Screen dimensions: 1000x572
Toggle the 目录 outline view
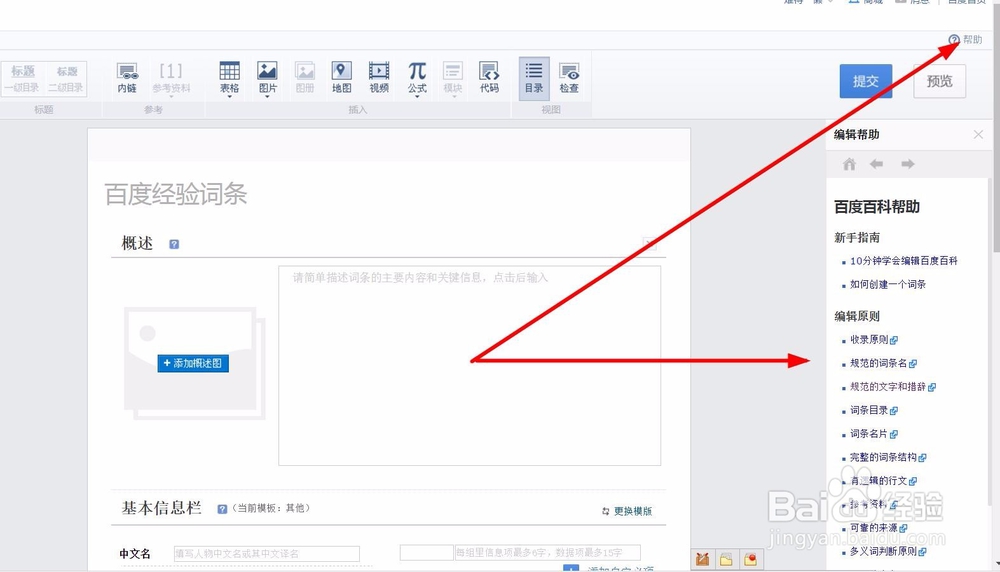(x=534, y=78)
